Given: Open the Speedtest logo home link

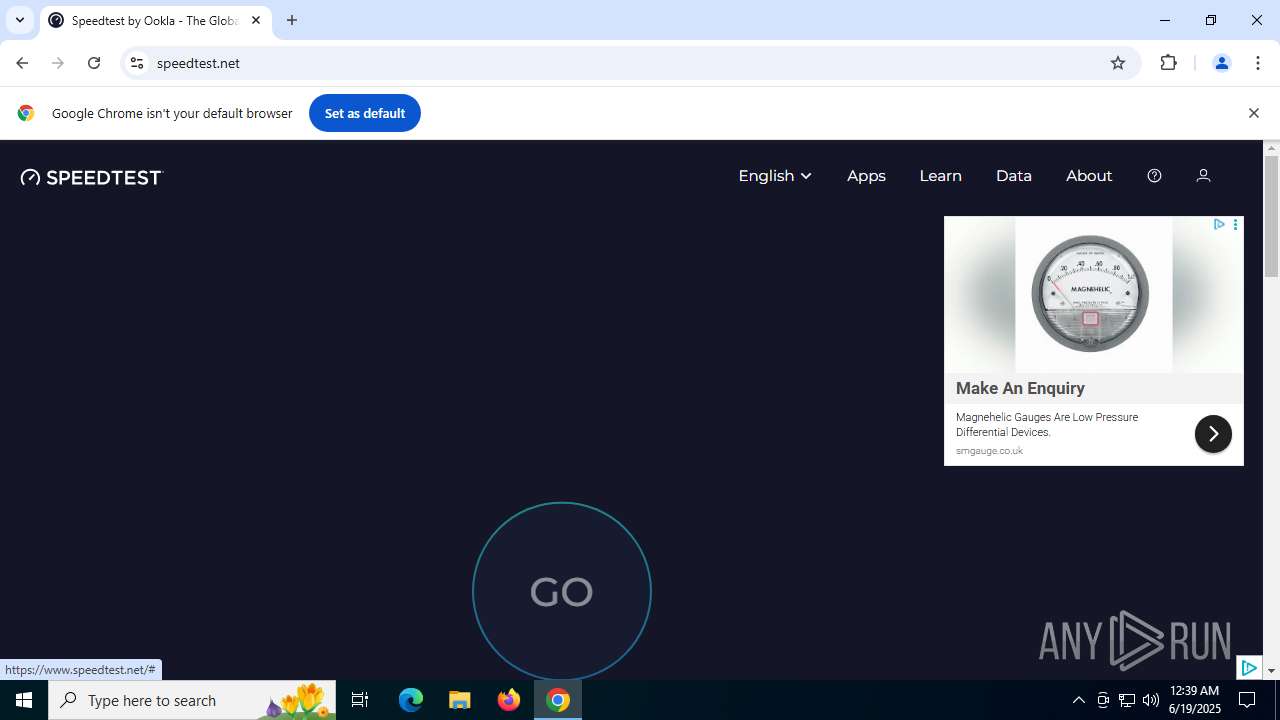Looking at the screenshot, I should [91, 177].
